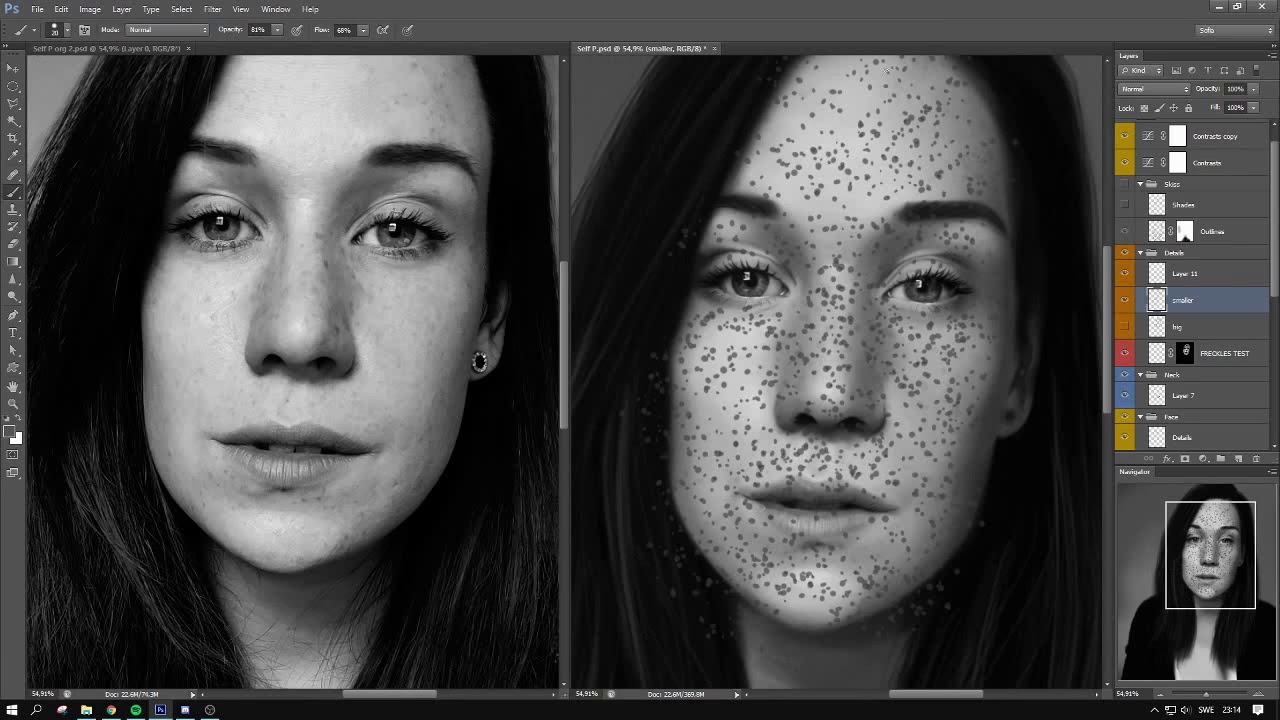Hide the FRECKLES TEST layer
Viewport: 1280px width, 720px height.
pos(1125,353)
